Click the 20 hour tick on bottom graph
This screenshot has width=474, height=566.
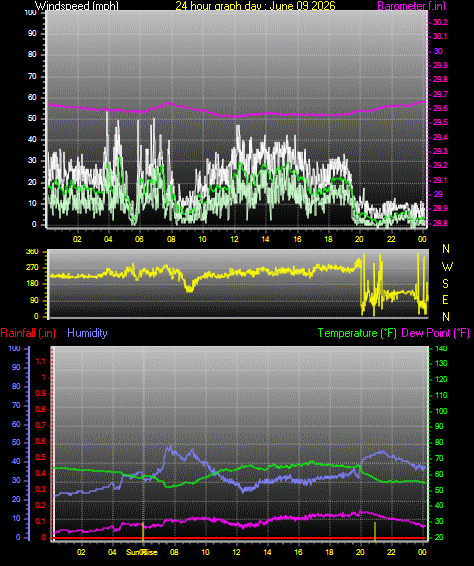point(360,552)
